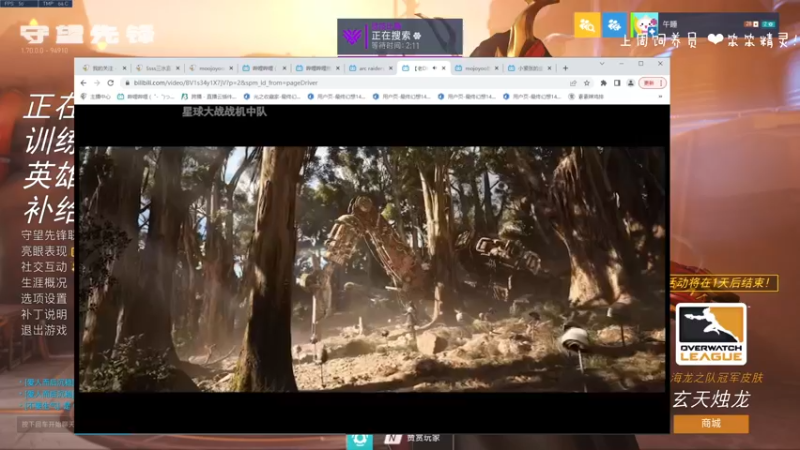800x450 pixels.
Task: Open 补丁说明 in Overwatch menu
Action: pos(44,314)
